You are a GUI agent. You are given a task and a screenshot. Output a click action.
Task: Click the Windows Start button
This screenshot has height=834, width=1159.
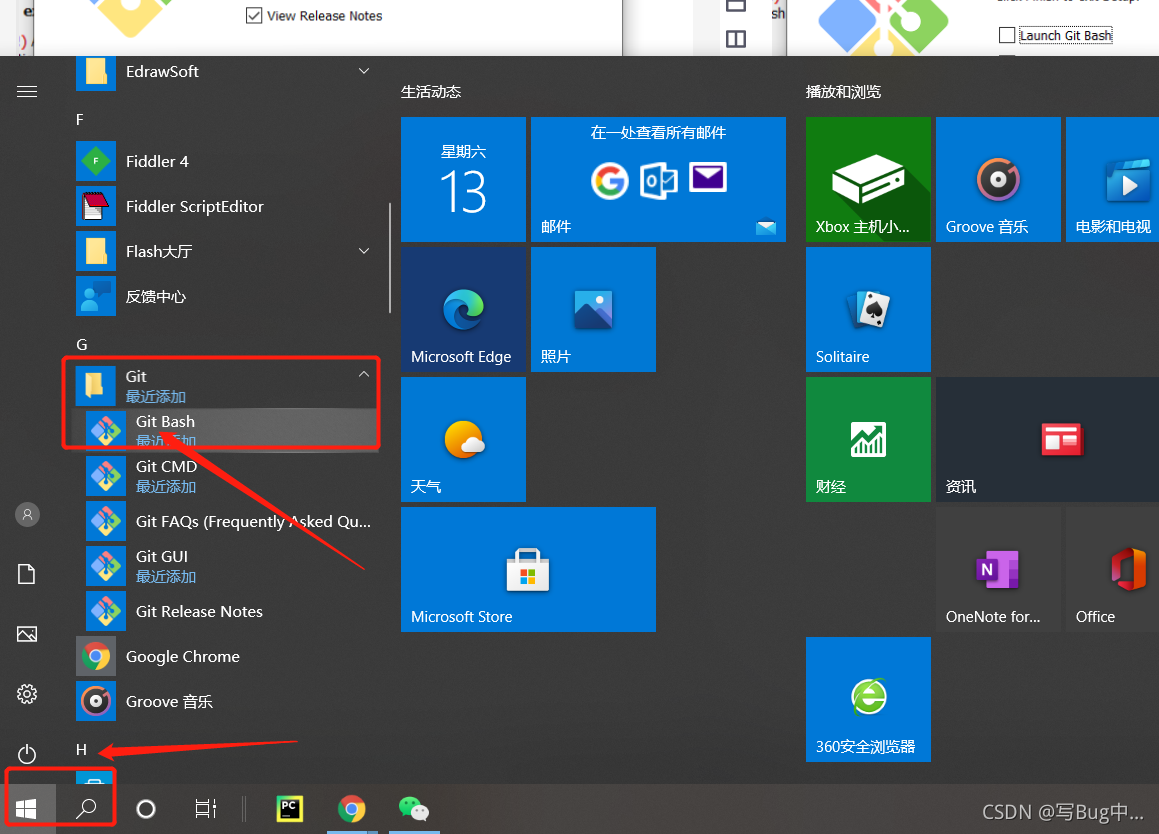click(27, 809)
